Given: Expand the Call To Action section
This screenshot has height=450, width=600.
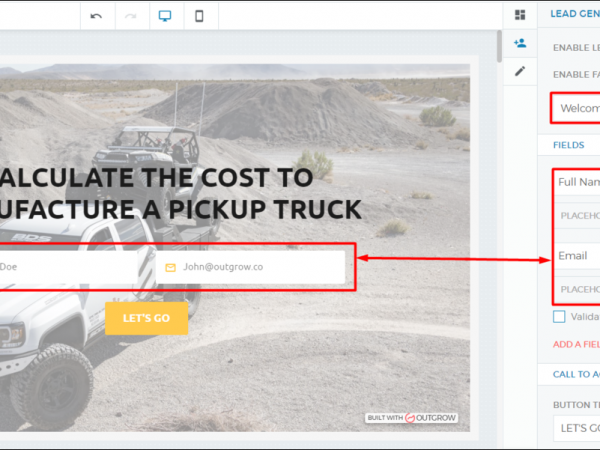Looking at the screenshot, I should coord(575,373).
